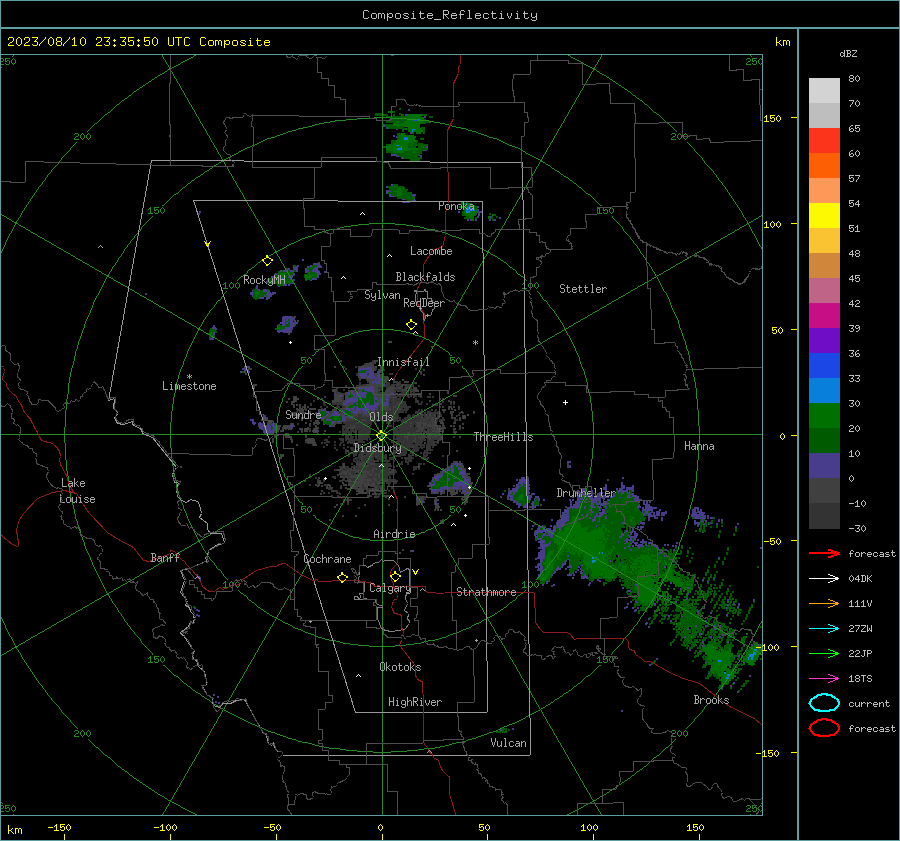Image resolution: width=900 pixels, height=841 pixels.
Task: Click the yellow diamond marker above Calgary
Action: [x=395, y=576]
